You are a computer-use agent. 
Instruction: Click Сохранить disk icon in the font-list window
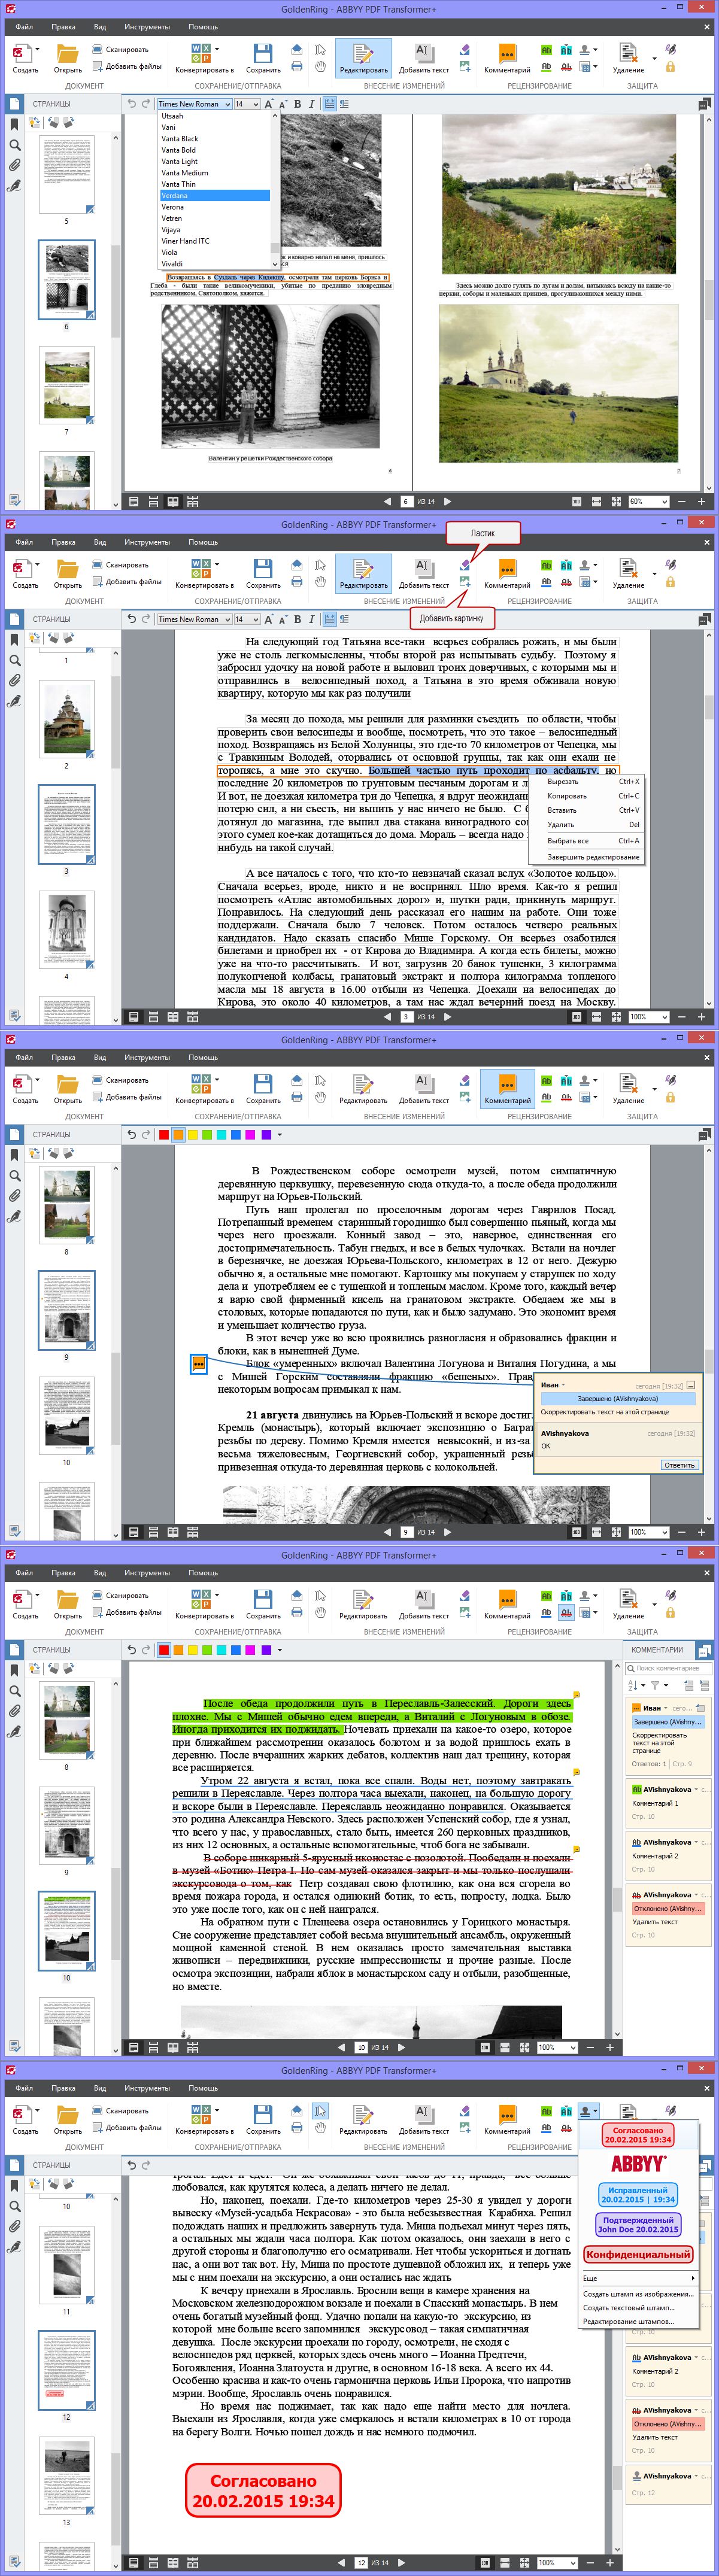click(x=262, y=53)
